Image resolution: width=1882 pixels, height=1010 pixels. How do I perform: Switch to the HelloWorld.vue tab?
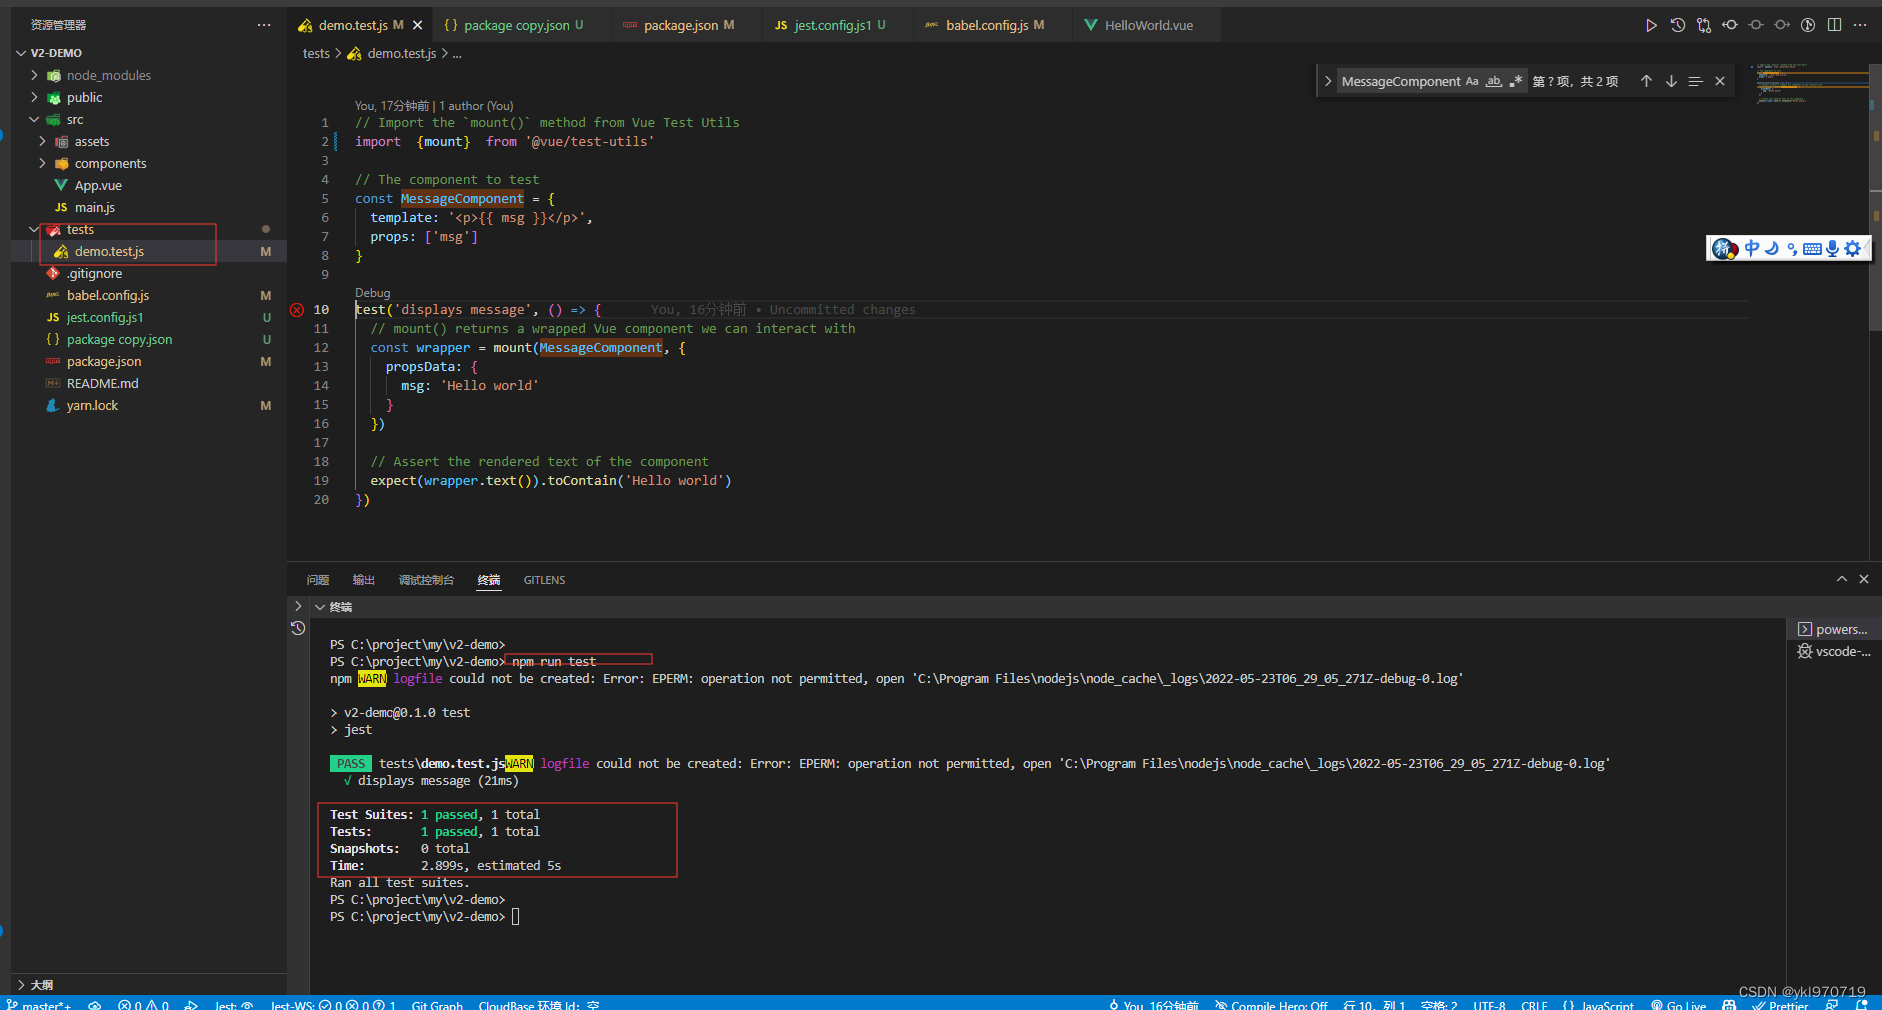pos(1148,25)
